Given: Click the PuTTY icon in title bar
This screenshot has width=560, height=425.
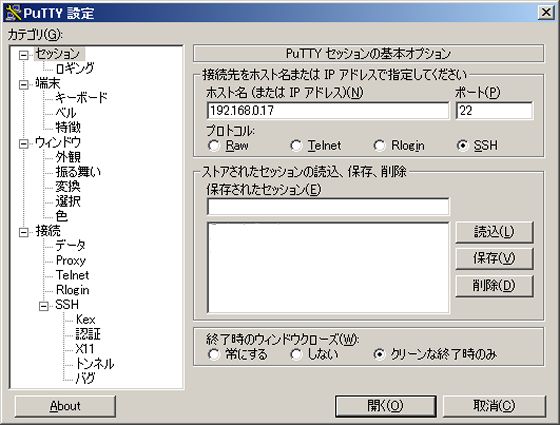Looking at the screenshot, I should tap(14, 12).
